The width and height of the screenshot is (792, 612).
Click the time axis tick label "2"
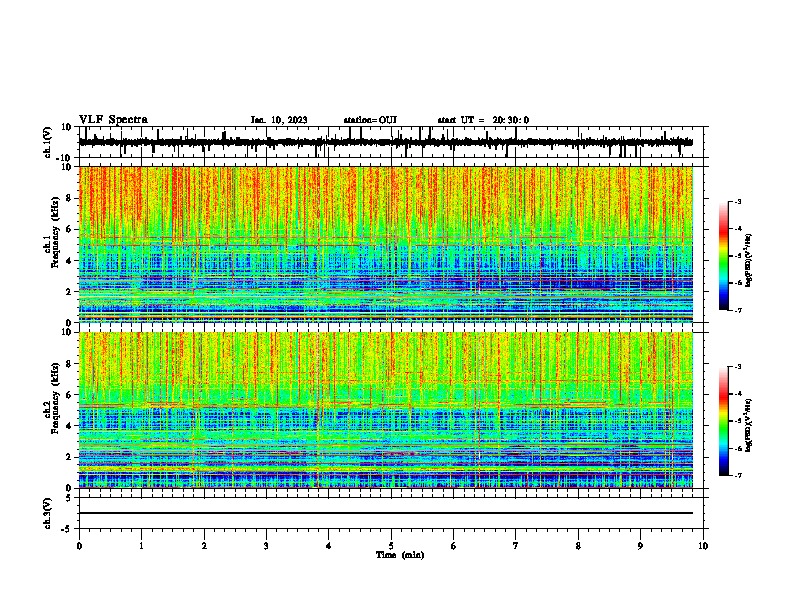(x=204, y=546)
